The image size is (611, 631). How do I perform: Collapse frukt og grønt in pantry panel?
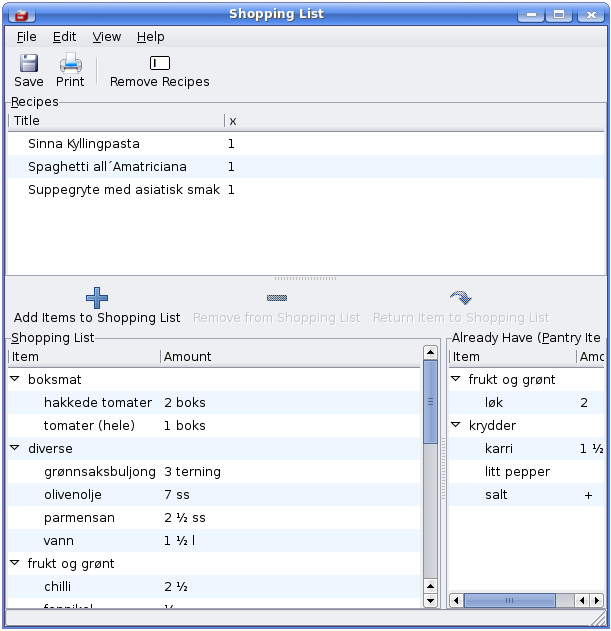coord(456,380)
